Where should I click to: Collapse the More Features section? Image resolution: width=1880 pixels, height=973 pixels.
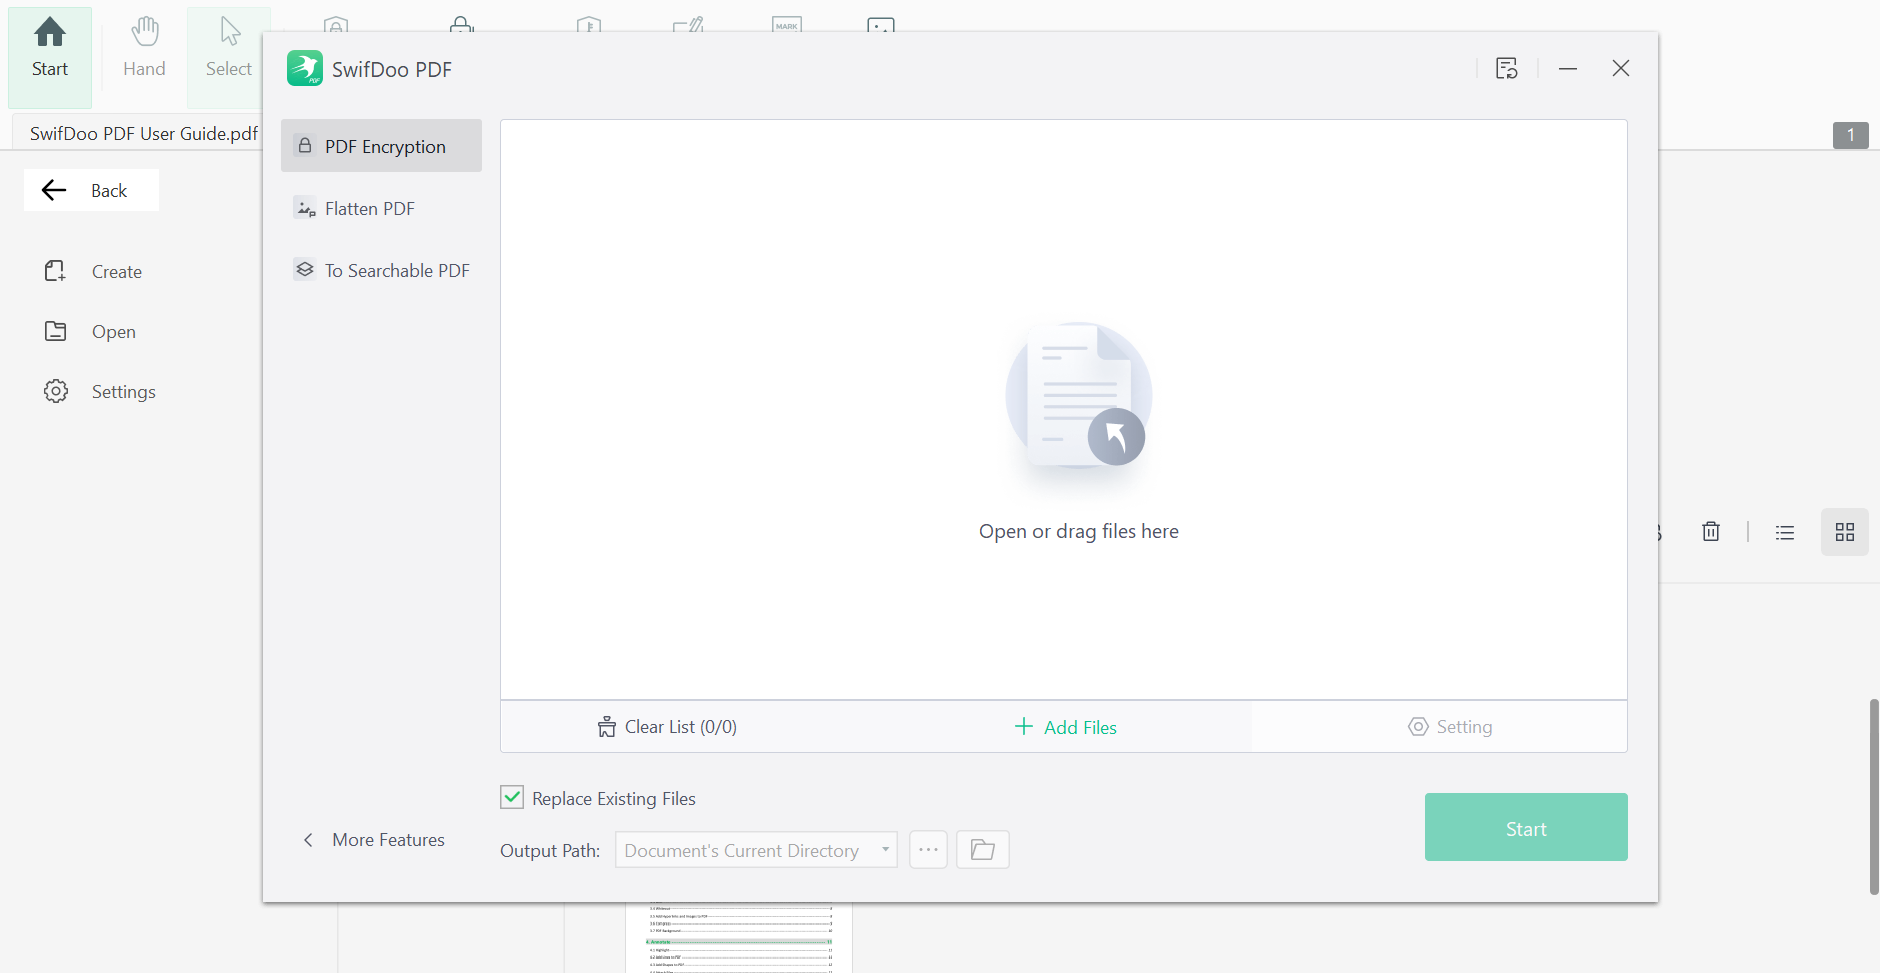point(372,840)
